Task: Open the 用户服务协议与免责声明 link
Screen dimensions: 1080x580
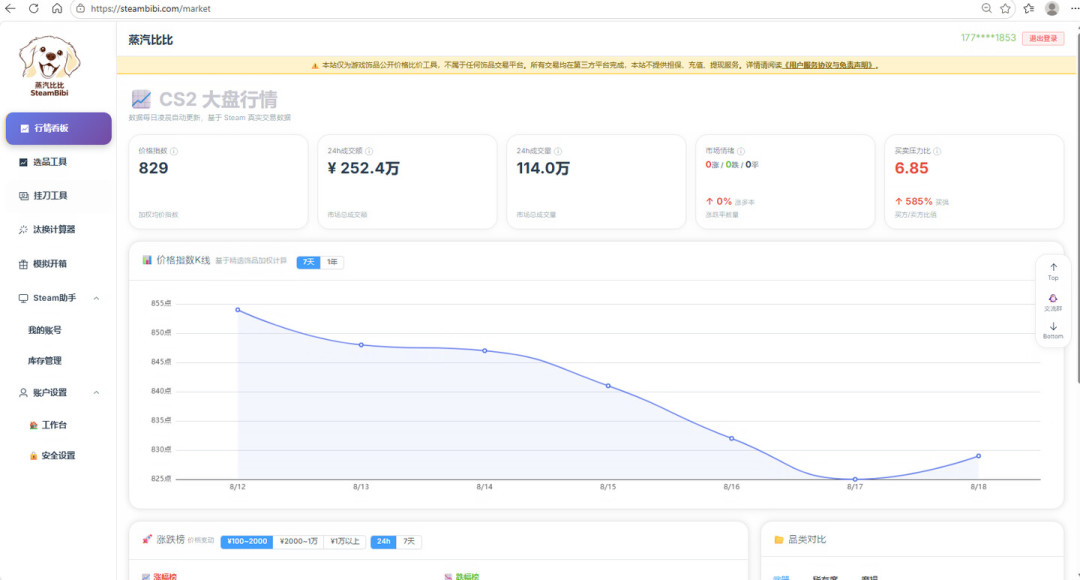Action: coord(829,65)
